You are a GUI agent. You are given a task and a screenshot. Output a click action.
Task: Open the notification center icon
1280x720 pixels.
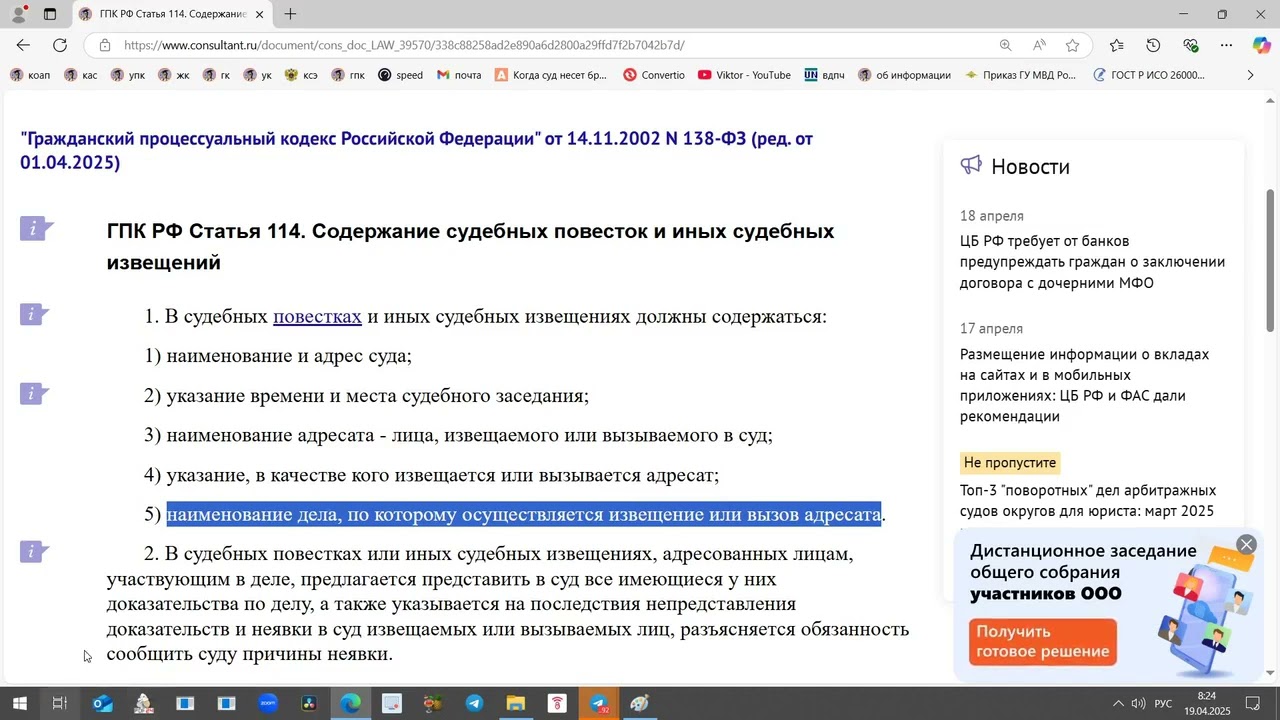click(x=1252, y=704)
